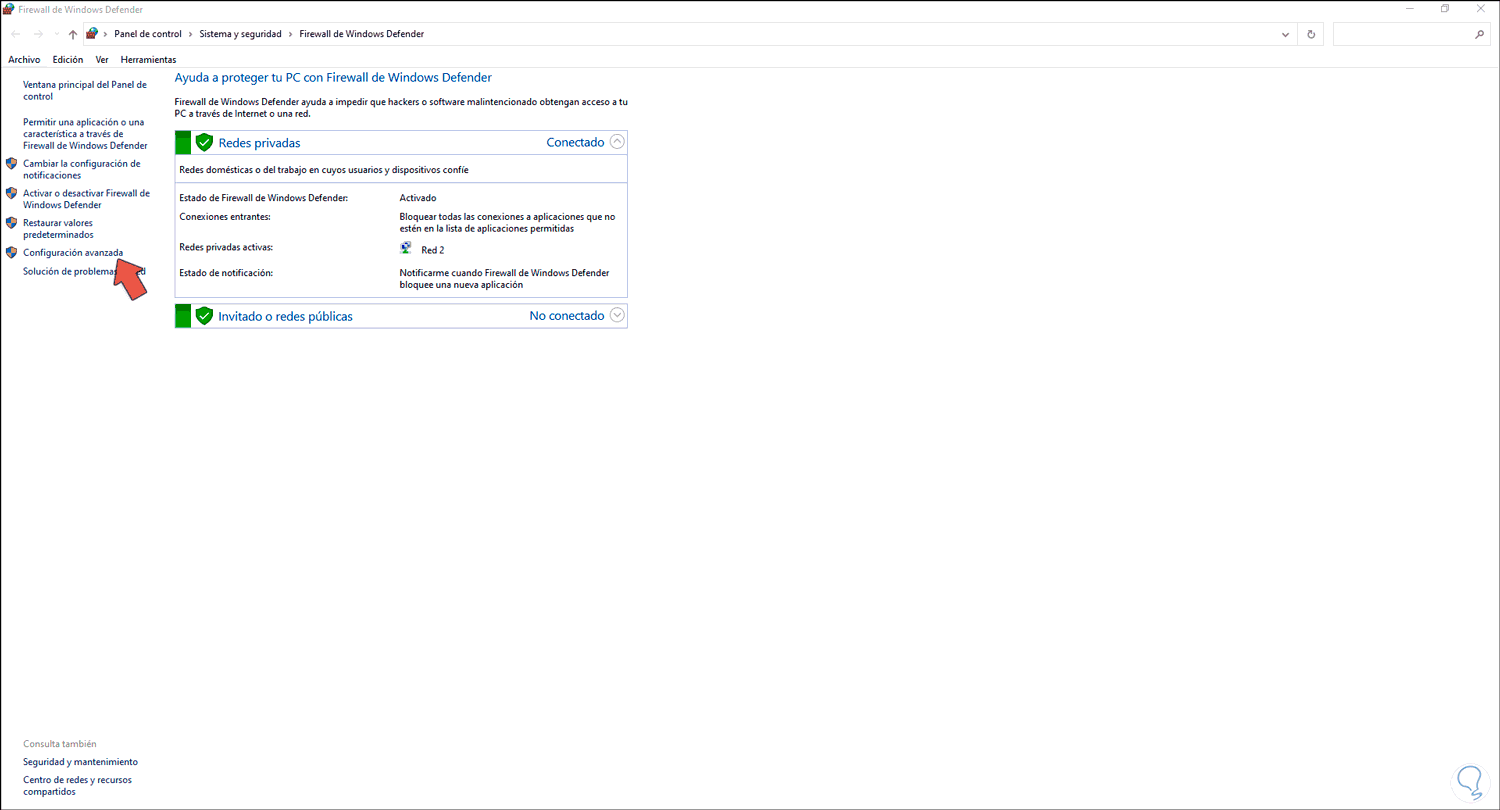Viewport: 1500px width, 810px height.
Task: Click the 'Activado' firewall state value
Action: tap(418, 198)
